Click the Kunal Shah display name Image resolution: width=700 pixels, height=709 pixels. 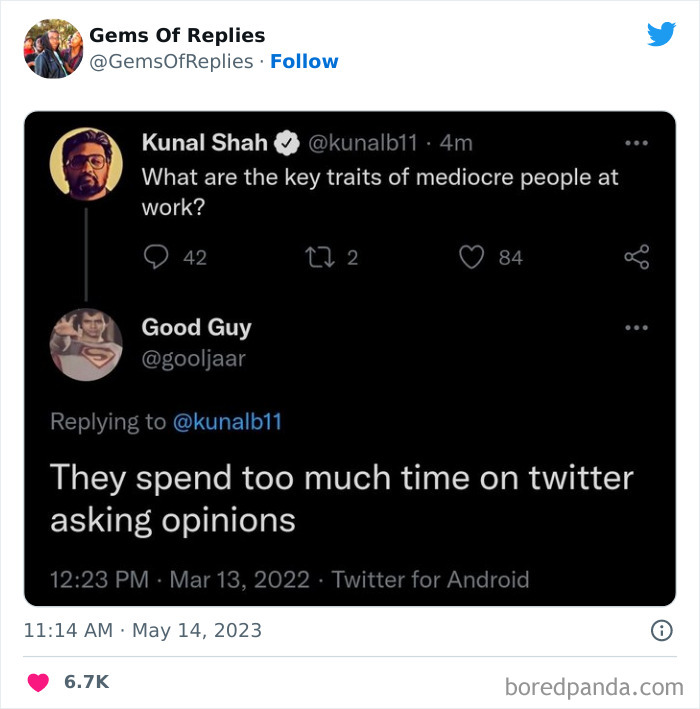point(204,143)
